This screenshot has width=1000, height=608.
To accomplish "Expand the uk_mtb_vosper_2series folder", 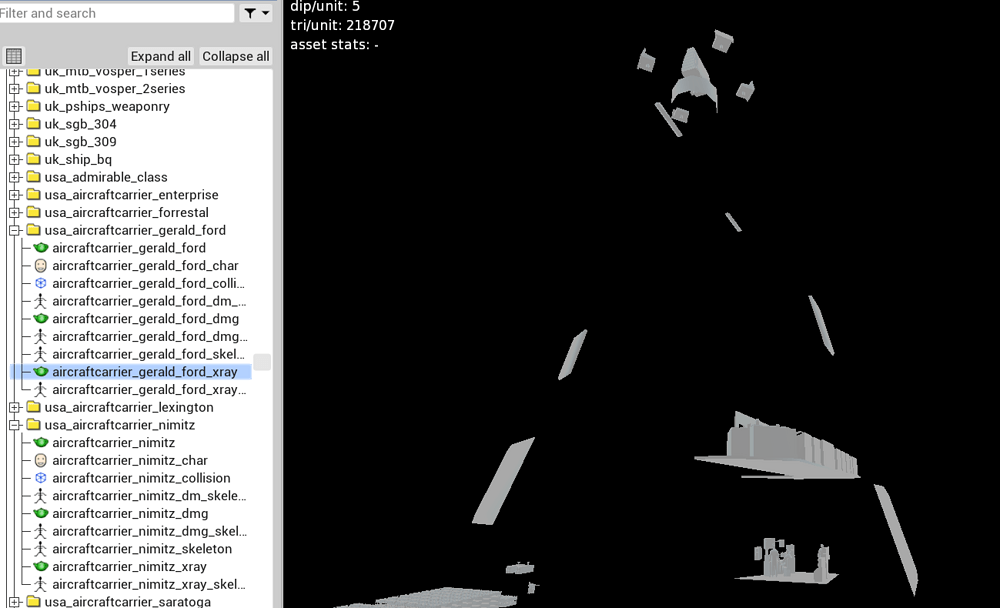I will pos(15,89).
